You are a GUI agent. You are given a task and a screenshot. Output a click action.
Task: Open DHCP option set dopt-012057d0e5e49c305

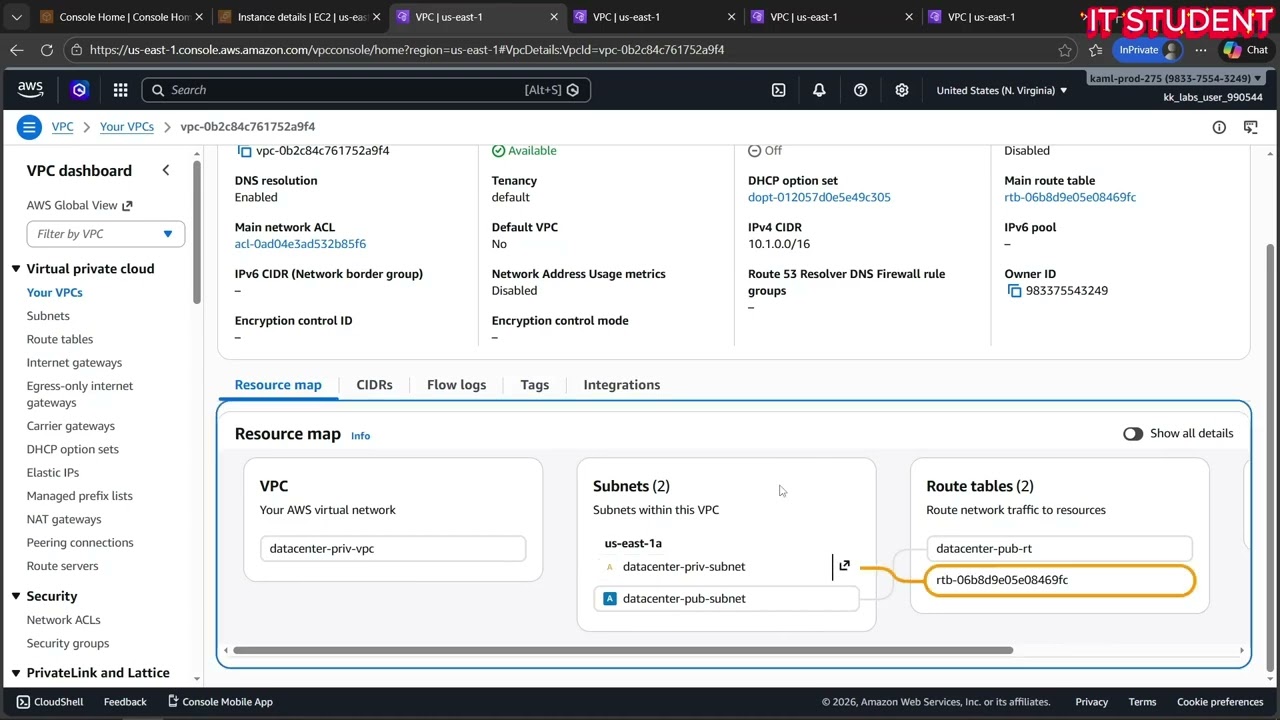pyautogui.click(x=819, y=197)
